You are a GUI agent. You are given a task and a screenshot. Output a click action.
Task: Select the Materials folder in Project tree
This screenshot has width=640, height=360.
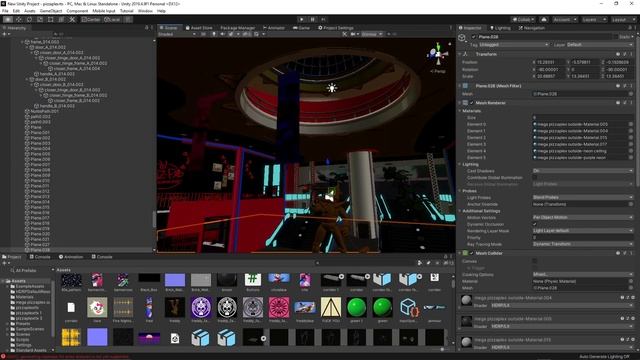click(x=24, y=297)
